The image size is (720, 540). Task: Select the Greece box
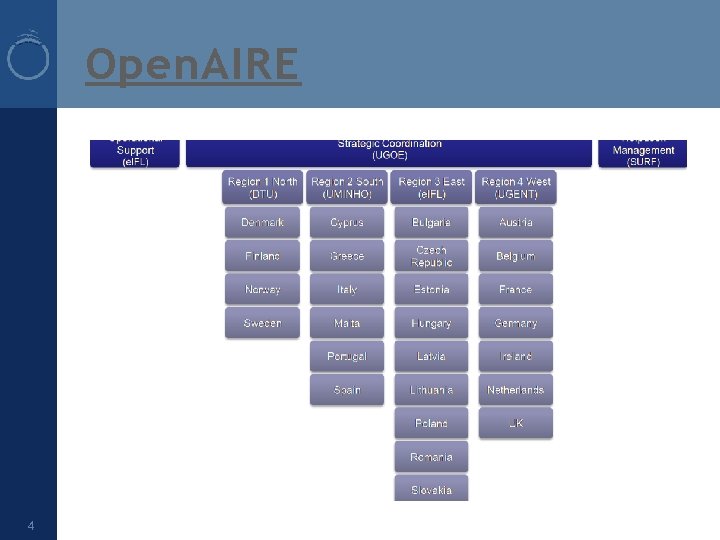click(x=347, y=256)
